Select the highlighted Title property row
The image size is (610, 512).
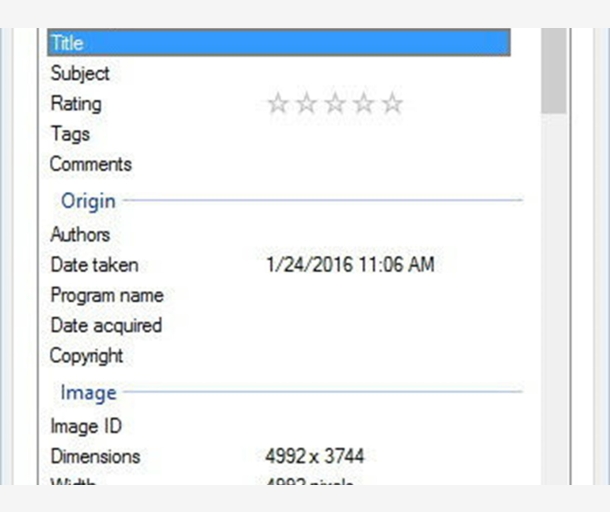pyautogui.click(x=278, y=43)
